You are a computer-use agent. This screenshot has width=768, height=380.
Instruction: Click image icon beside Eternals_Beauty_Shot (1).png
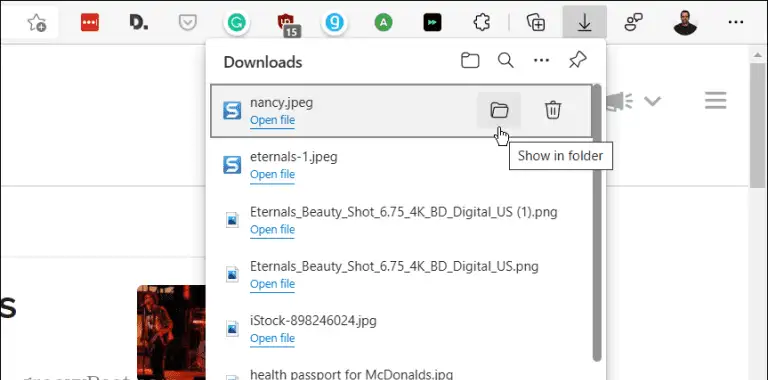pos(232,220)
